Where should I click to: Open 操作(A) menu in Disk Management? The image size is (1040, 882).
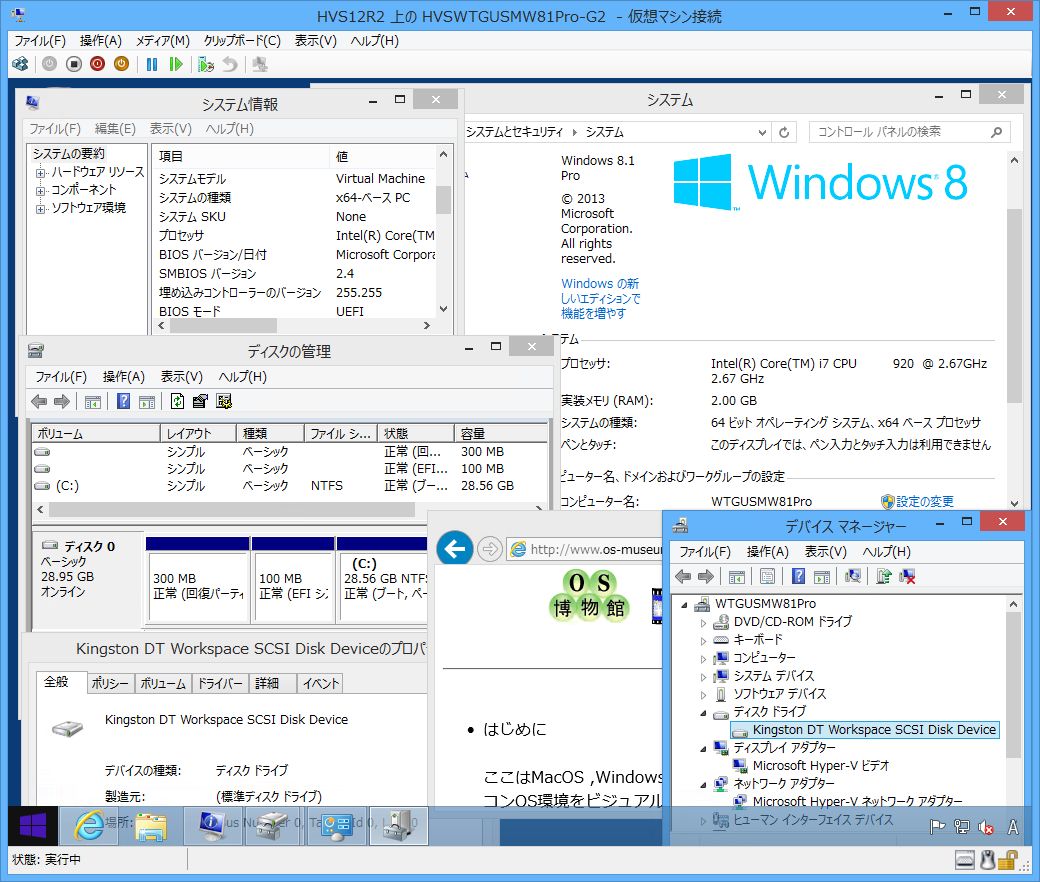pos(123,377)
